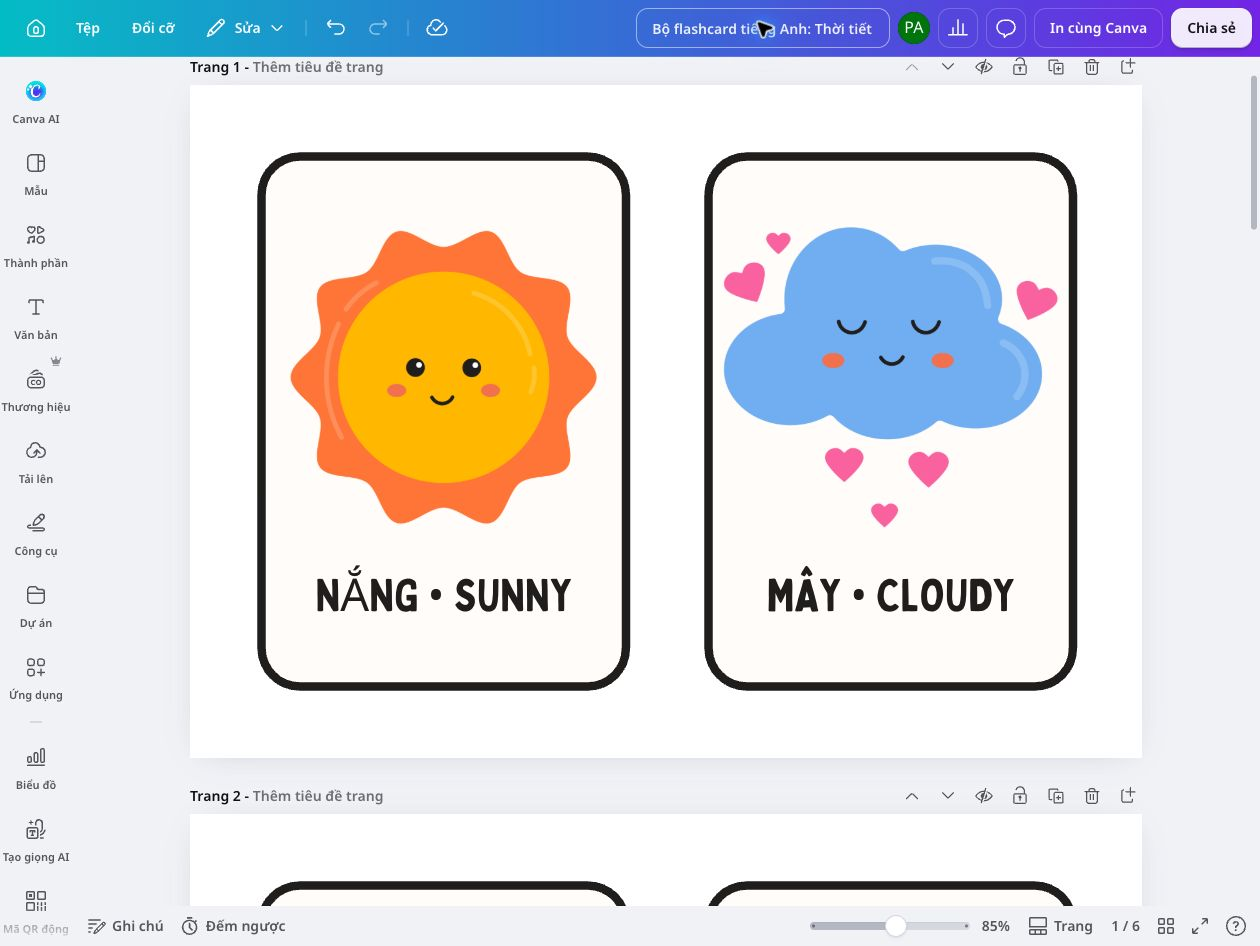Viewport: 1260px width, 946px height.
Task: Open Mã QR động app
Action: tap(36, 910)
